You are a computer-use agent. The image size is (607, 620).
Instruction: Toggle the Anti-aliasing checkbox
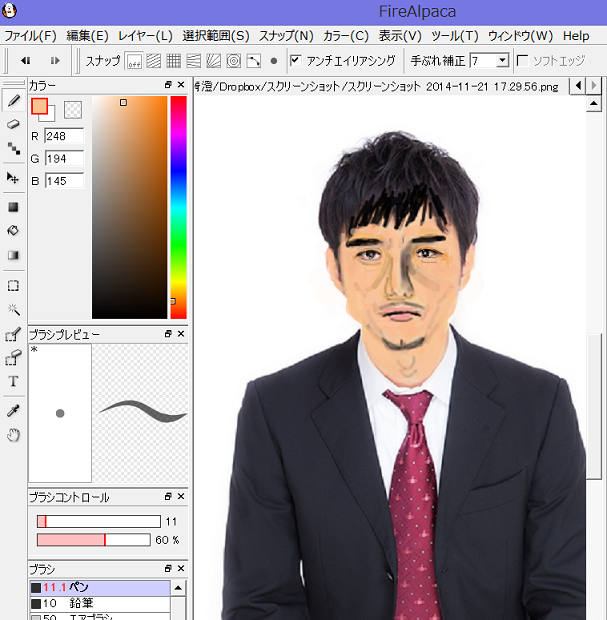click(295, 60)
